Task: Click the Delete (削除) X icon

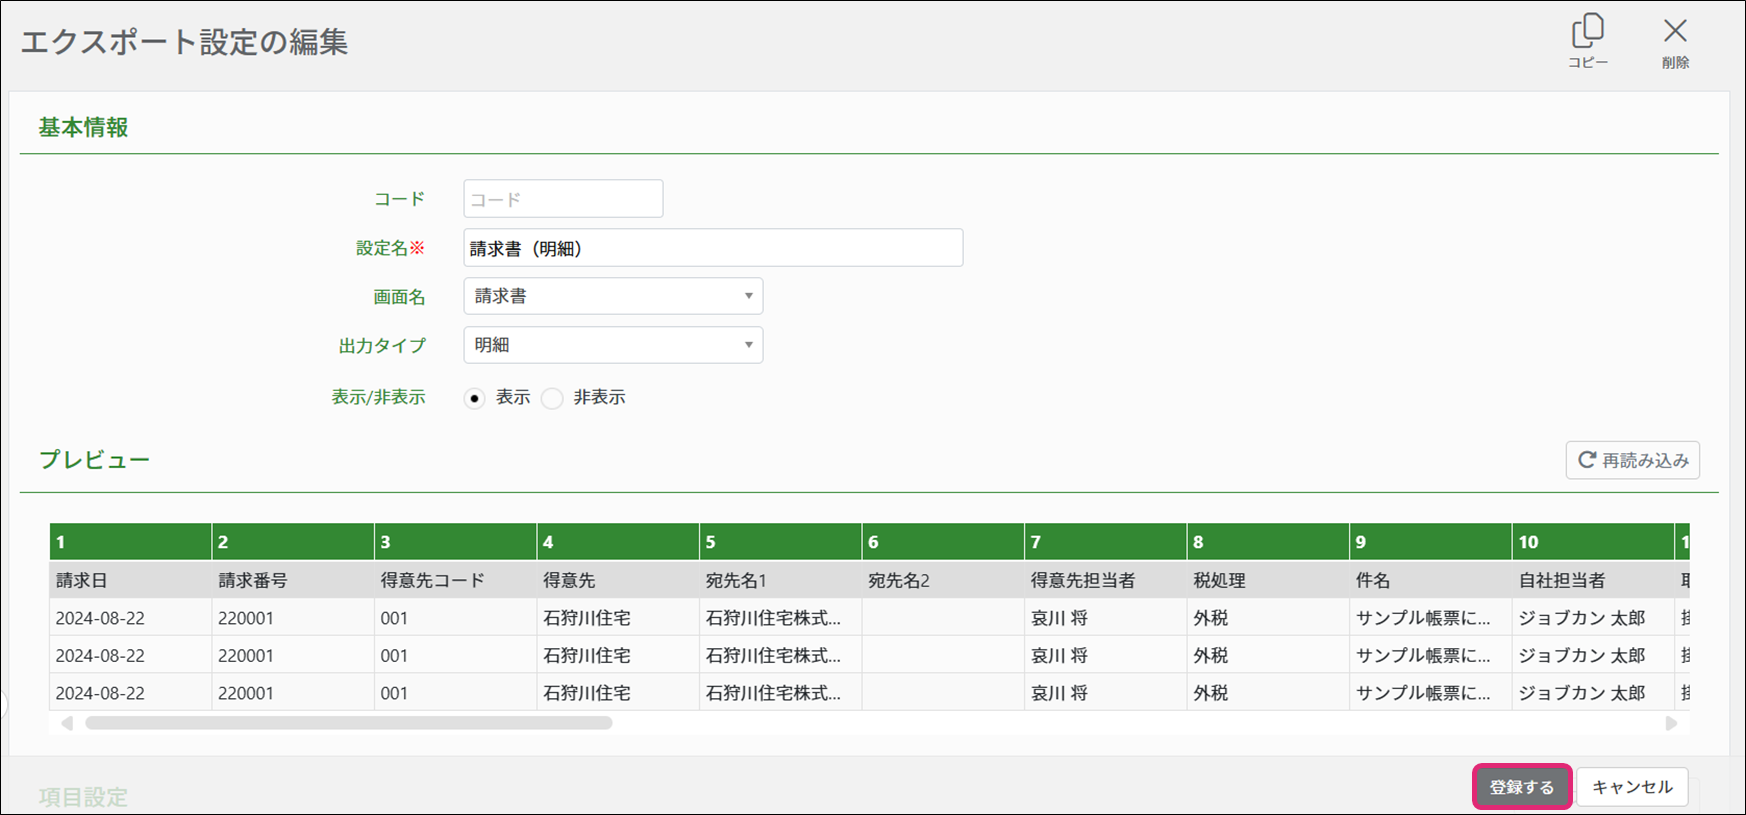Action: tap(1675, 32)
